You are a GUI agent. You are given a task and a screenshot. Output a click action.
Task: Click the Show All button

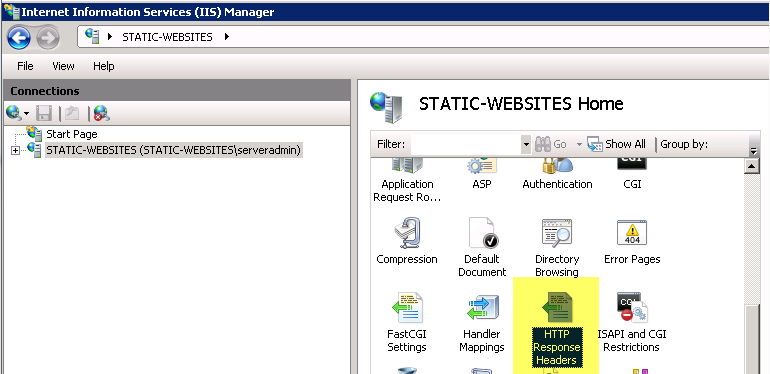coord(616,144)
